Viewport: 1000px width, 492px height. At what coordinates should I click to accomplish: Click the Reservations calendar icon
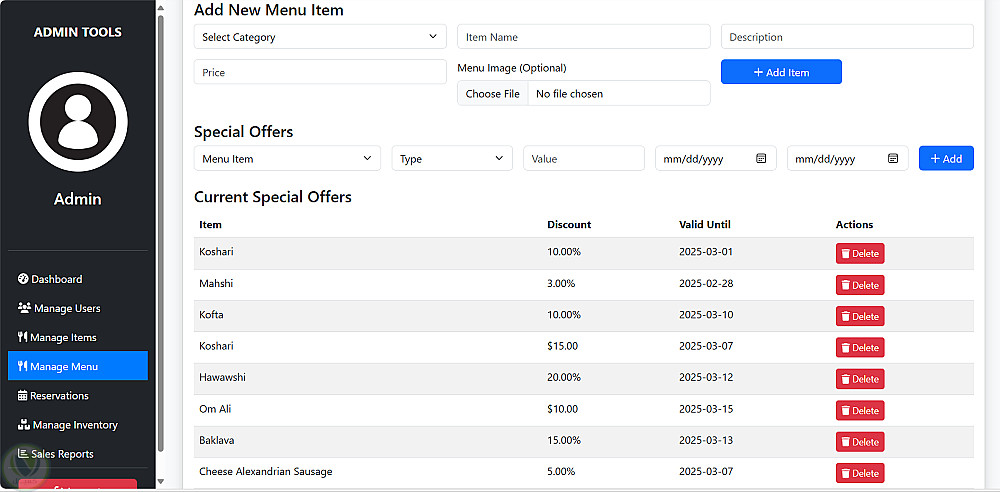pyautogui.click(x=23, y=396)
